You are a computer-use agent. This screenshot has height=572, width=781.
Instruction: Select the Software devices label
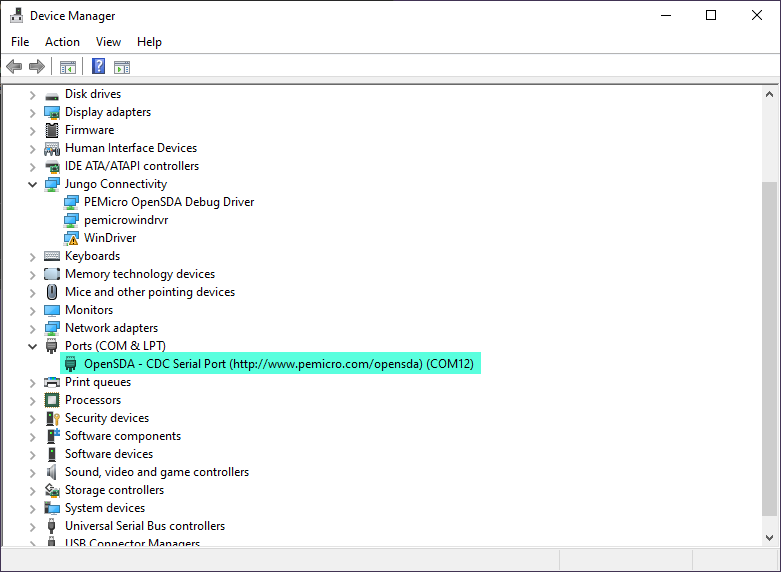109,454
